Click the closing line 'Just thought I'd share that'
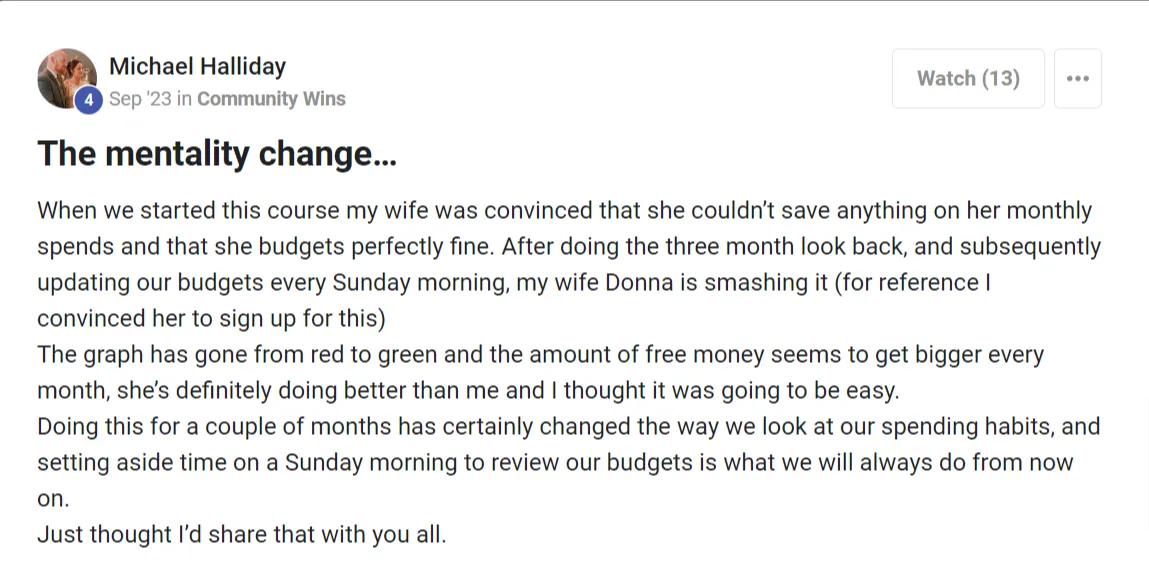 (242, 535)
